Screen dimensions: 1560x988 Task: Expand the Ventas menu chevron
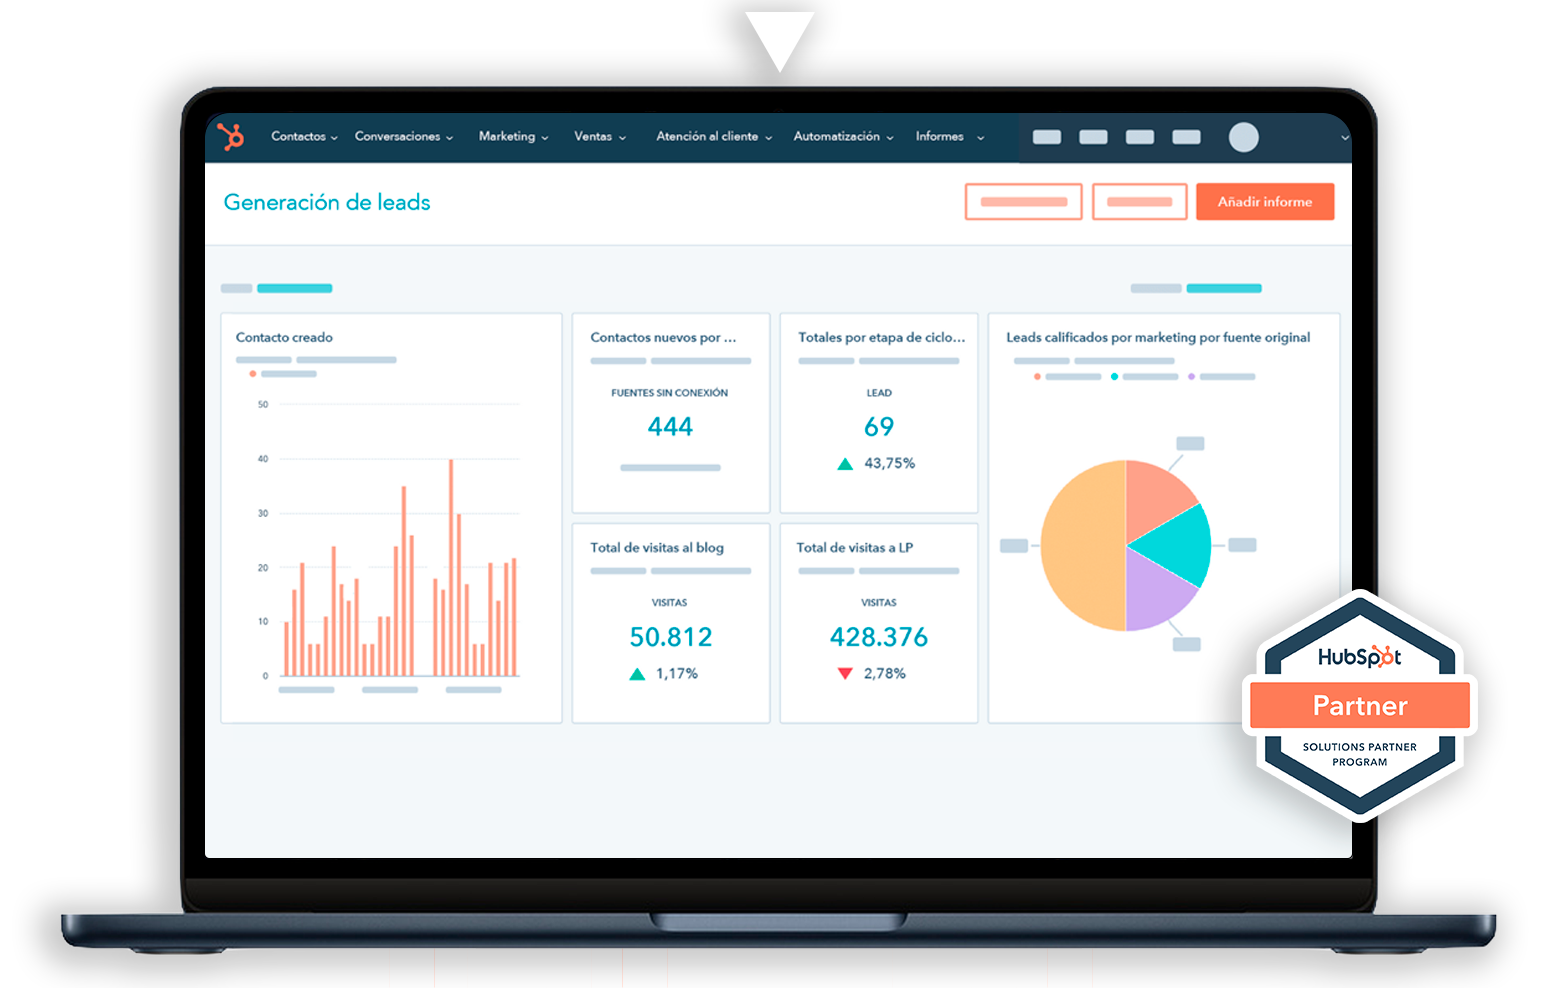(x=622, y=138)
